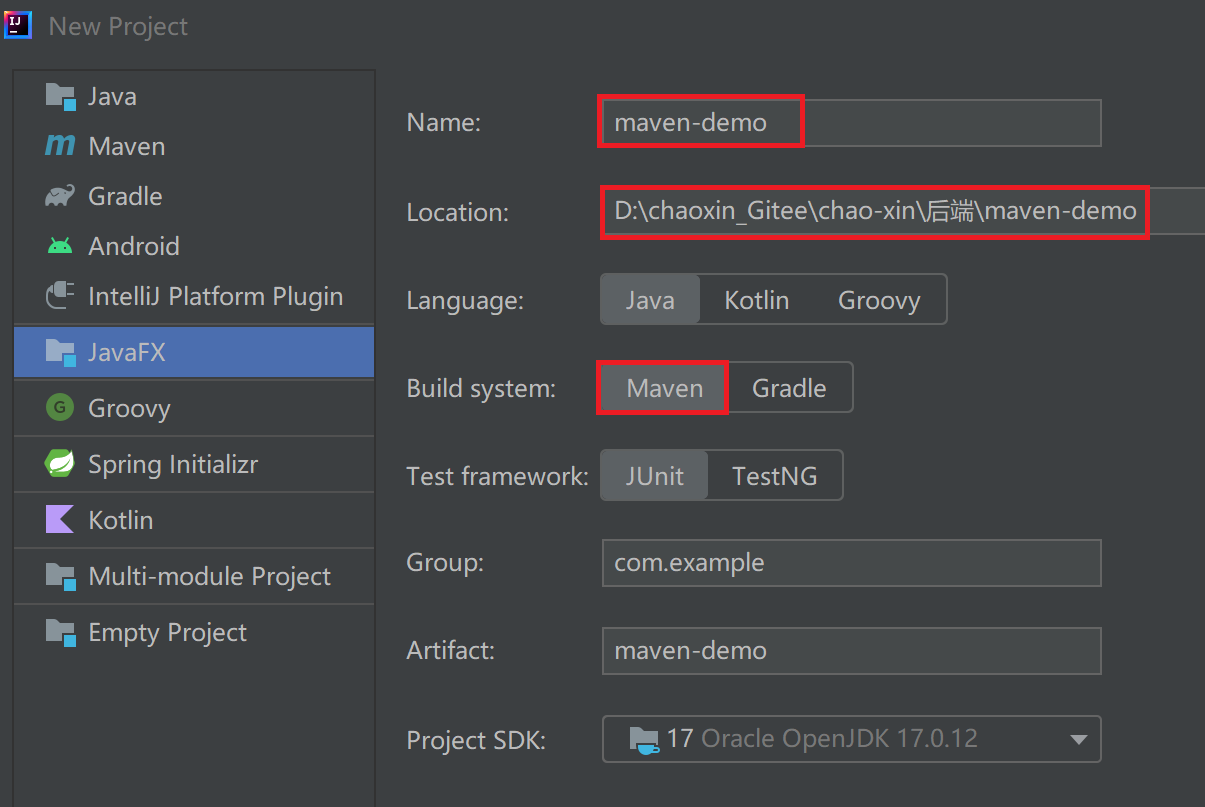Viewport: 1205px width, 807px height.
Task: Click the Groovy green circle icon
Action: 60,408
